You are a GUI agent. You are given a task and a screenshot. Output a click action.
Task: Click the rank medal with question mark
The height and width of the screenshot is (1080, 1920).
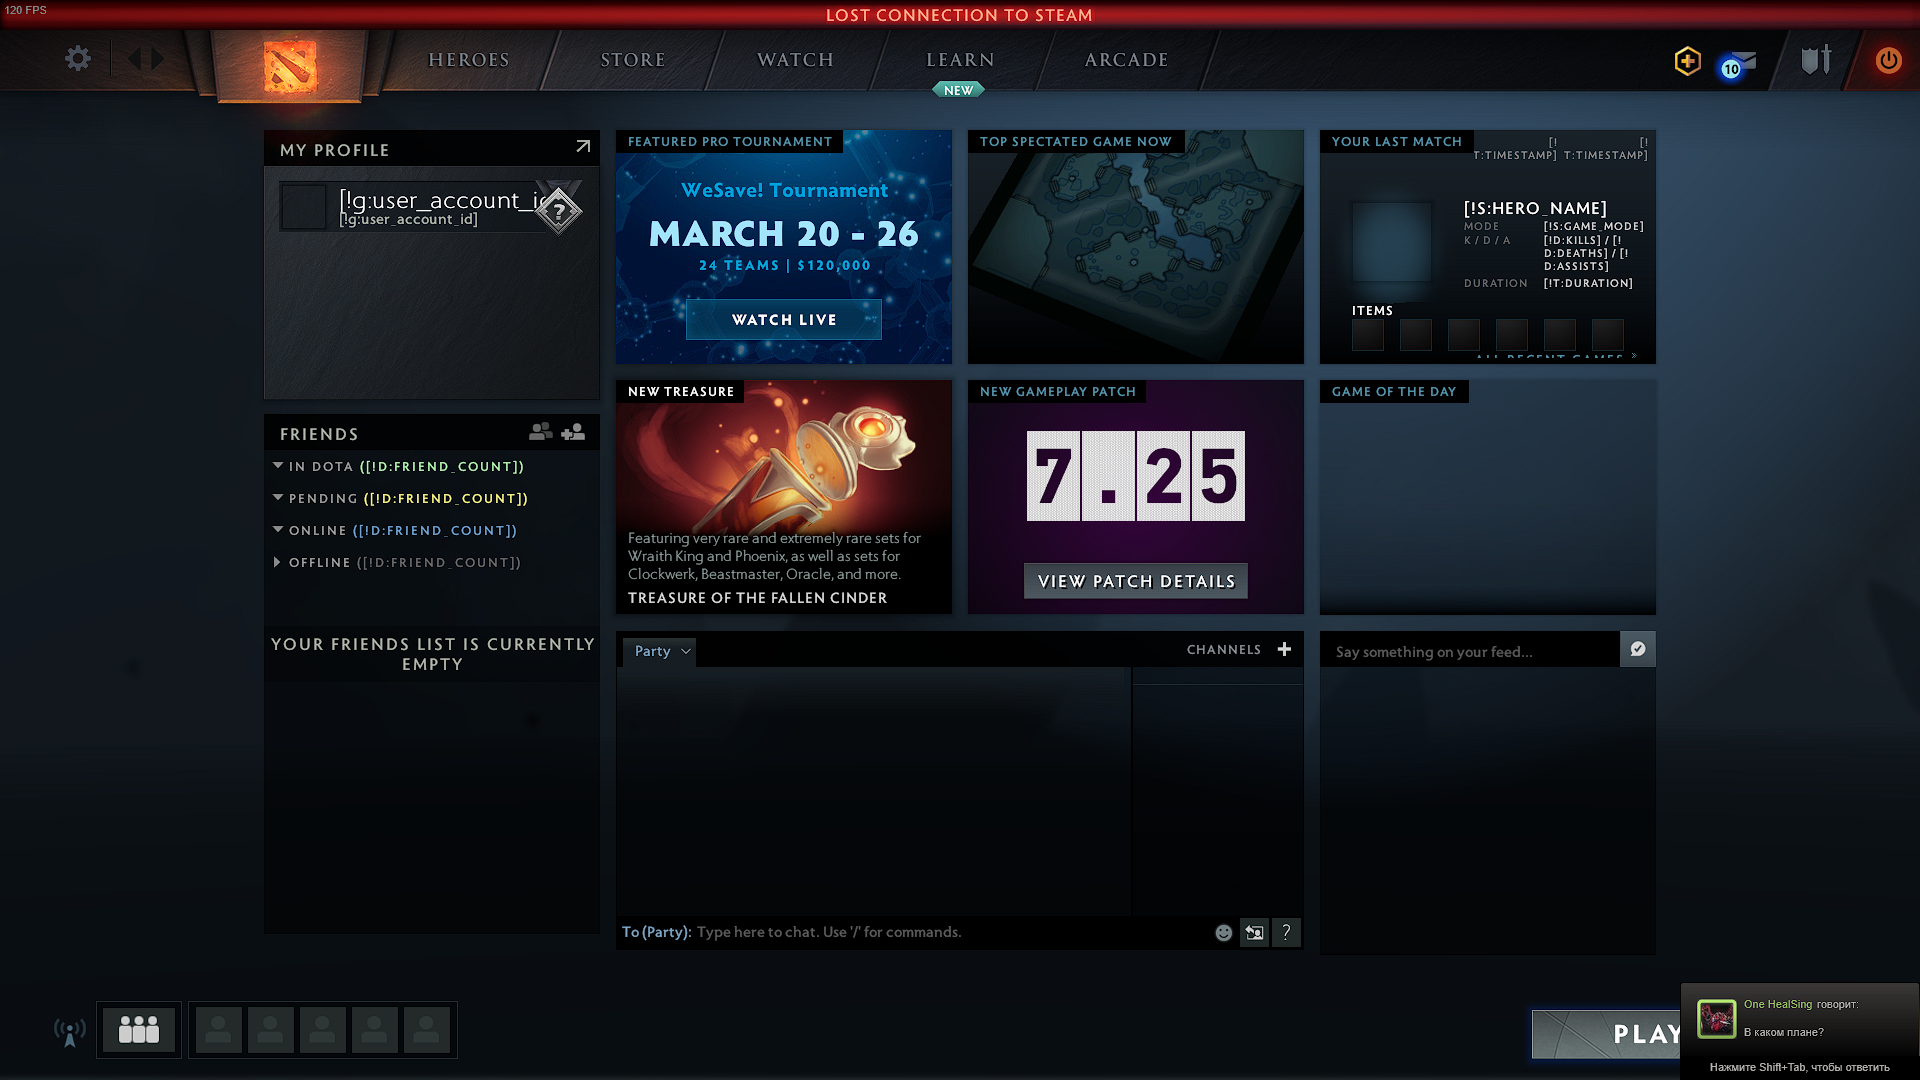(559, 209)
